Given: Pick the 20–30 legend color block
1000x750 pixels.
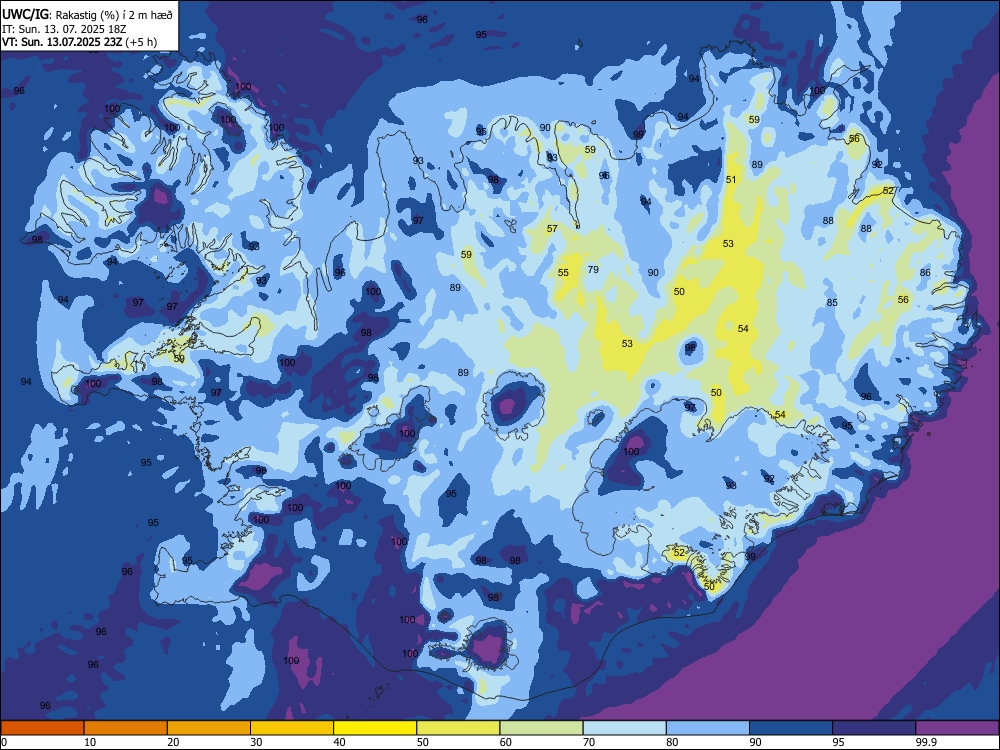Looking at the screenshot, I should 209,728.
